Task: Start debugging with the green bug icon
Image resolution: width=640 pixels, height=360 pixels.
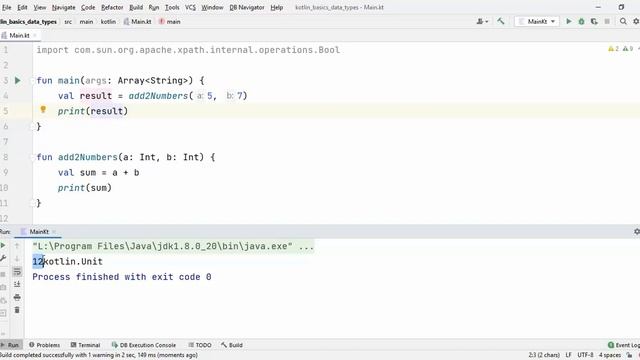Action: [581, 21]
